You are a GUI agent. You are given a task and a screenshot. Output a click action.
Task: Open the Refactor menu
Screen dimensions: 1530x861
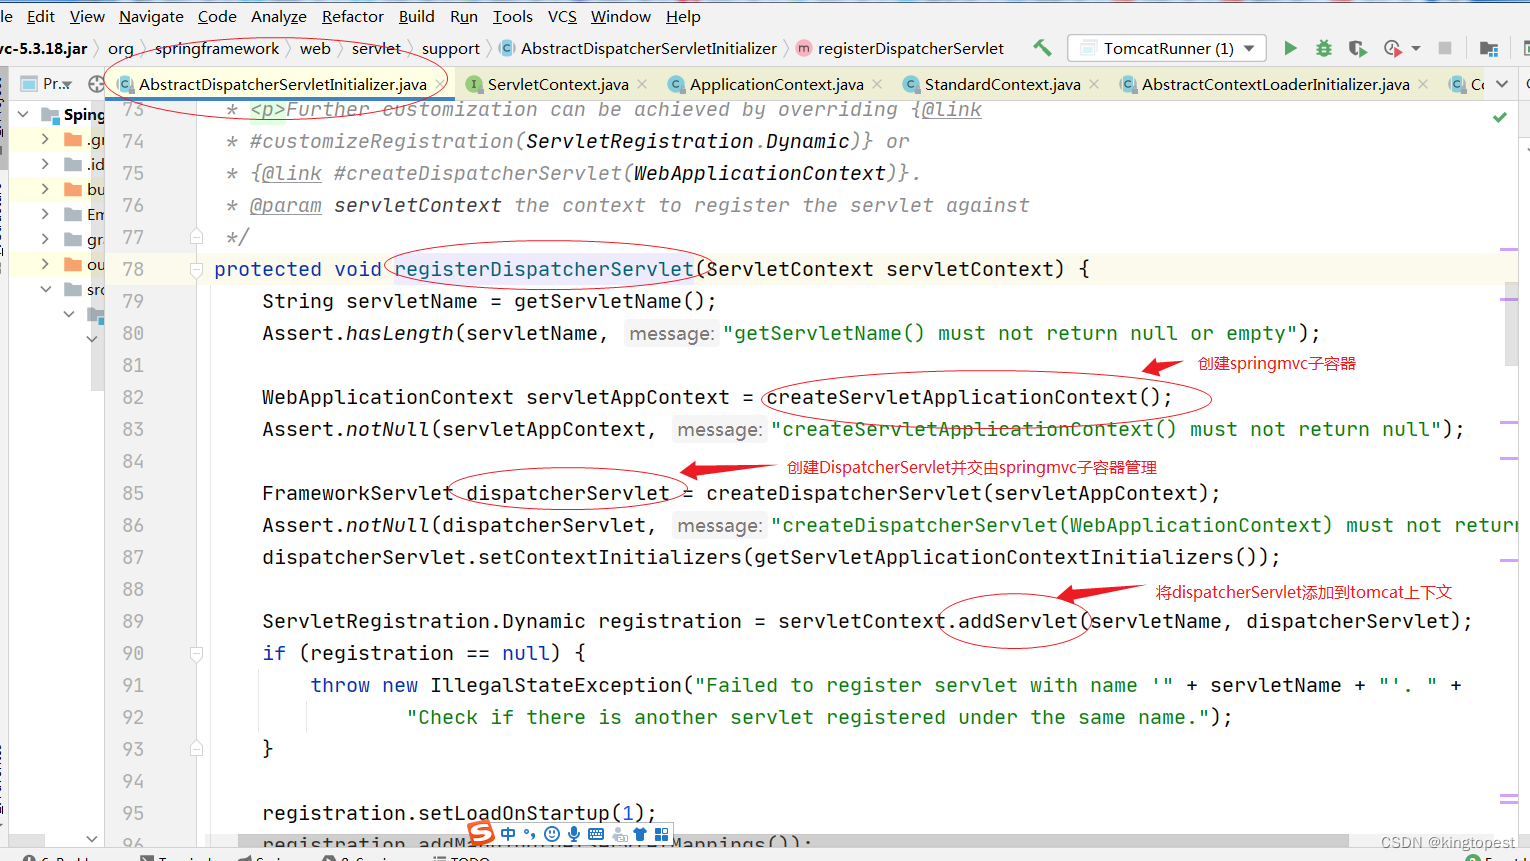(352, 16)
